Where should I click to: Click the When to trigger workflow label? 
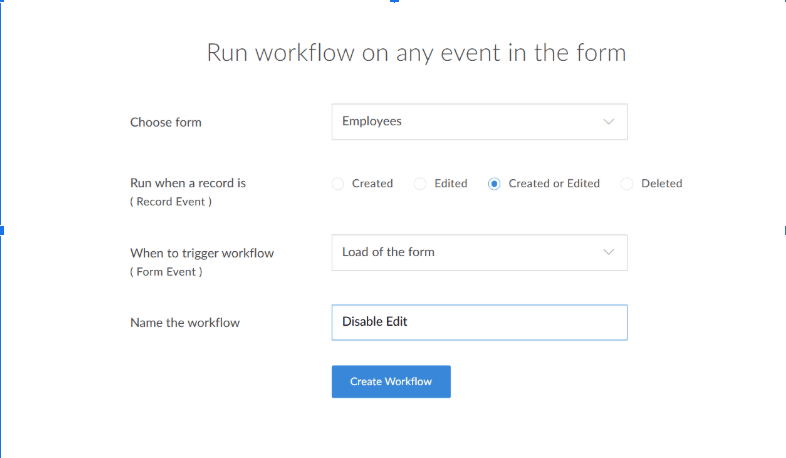tap(202, 253)
